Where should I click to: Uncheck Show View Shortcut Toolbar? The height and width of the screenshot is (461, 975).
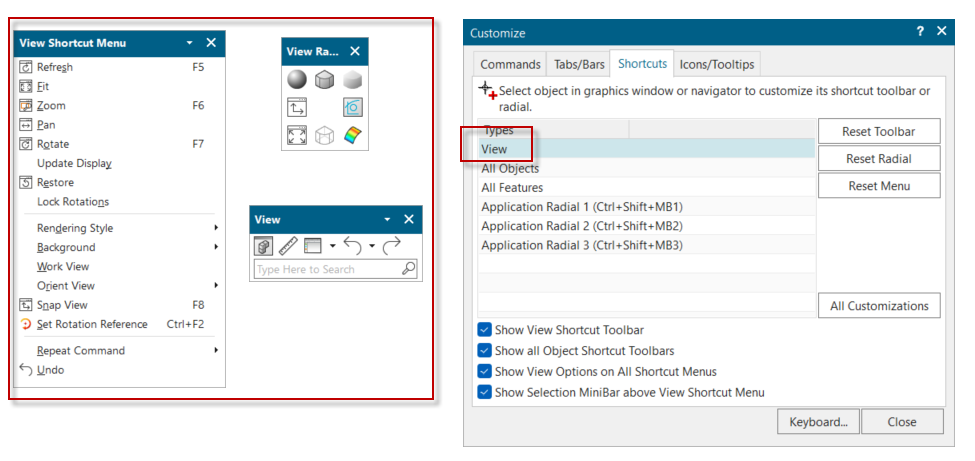[x=485, y=330]
